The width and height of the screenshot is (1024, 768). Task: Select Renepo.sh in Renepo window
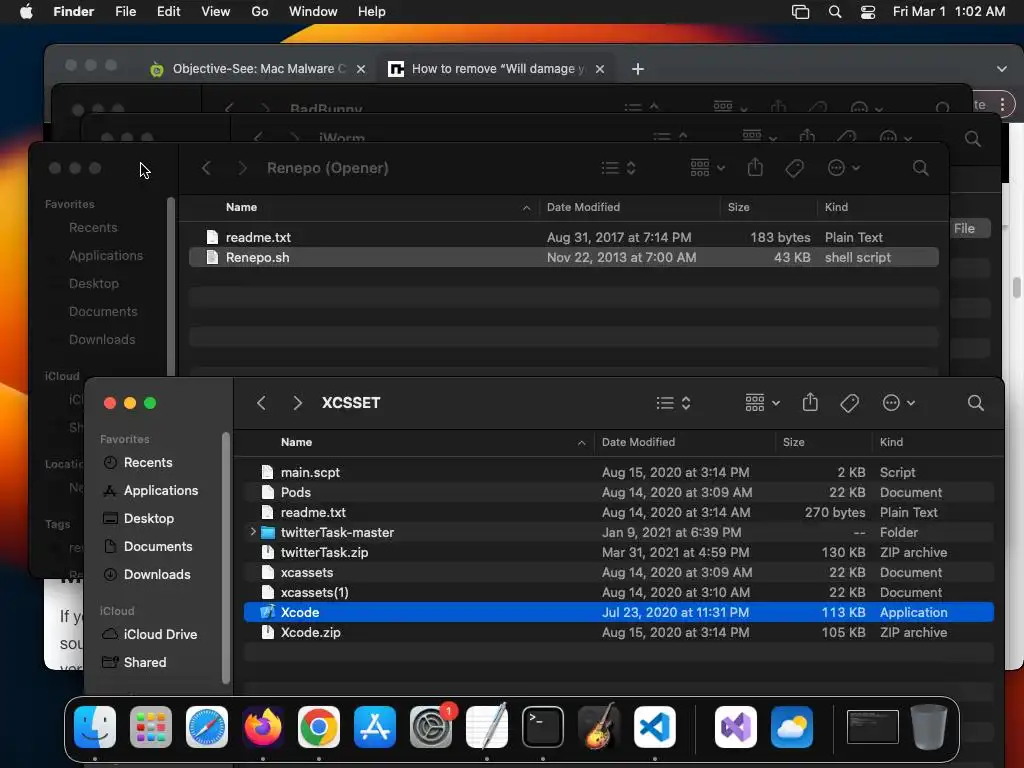pos(564,257)
